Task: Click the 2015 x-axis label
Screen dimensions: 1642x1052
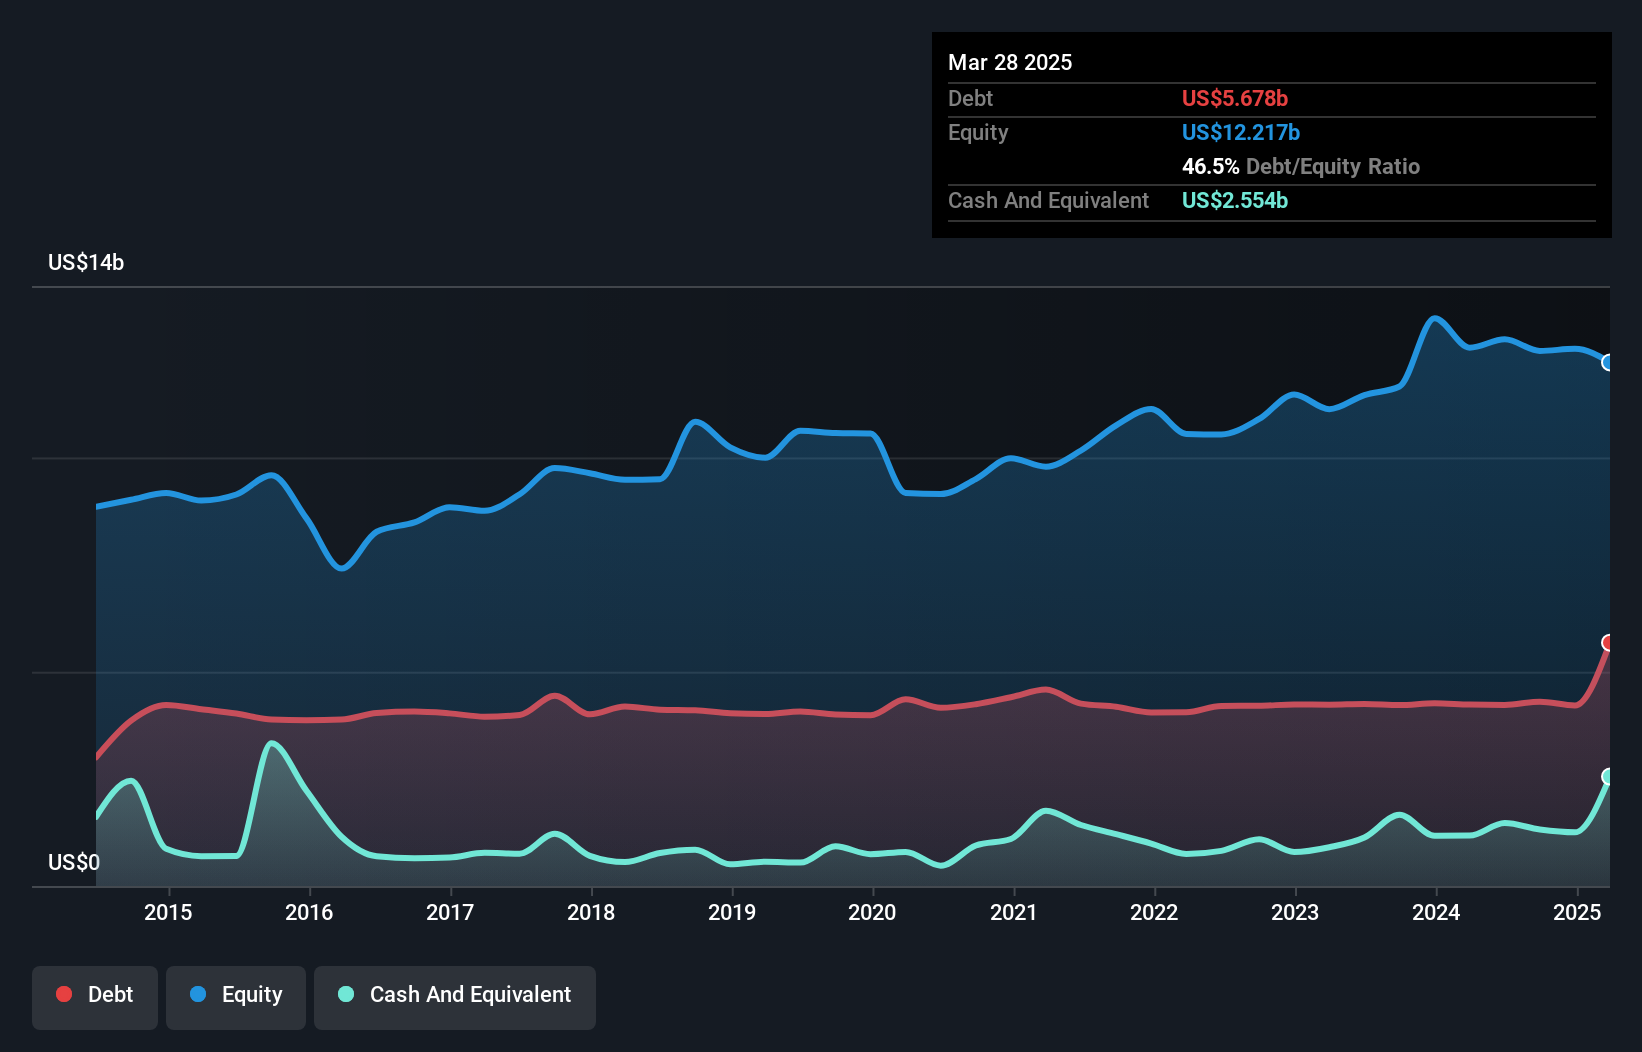Action: (168, 912)
